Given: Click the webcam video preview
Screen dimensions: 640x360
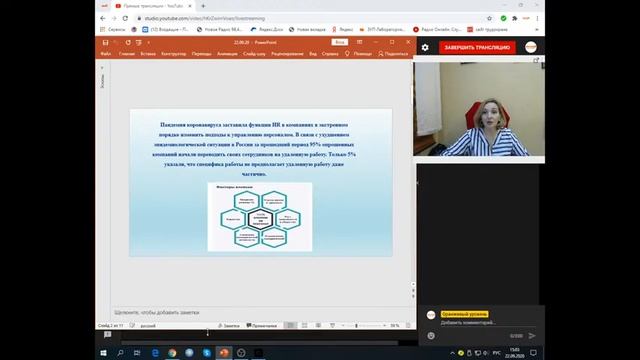Looking at the screenshot, I should [479, 109].
